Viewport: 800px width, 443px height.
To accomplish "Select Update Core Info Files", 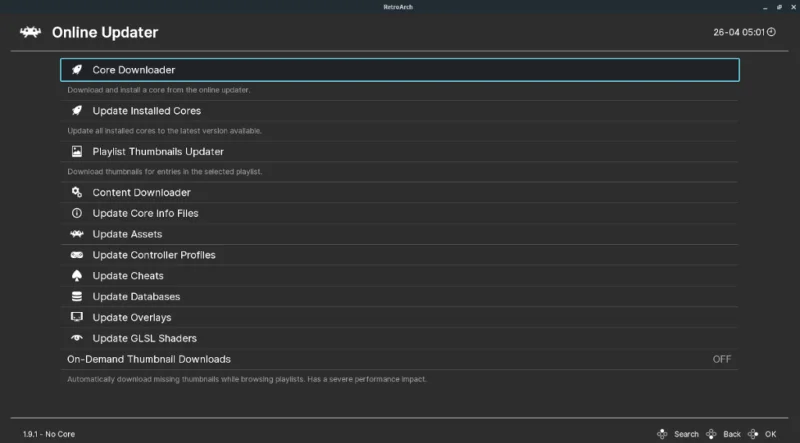I will 399,213.
